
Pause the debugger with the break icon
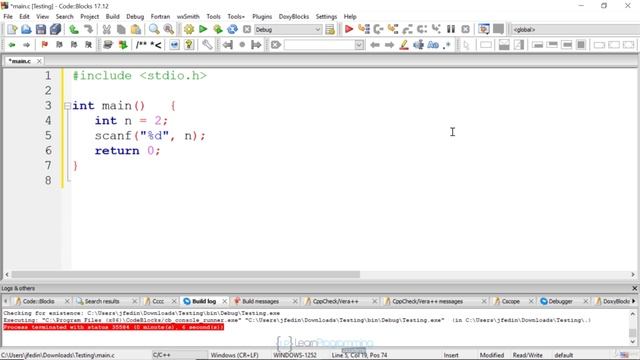click(451, 29)
